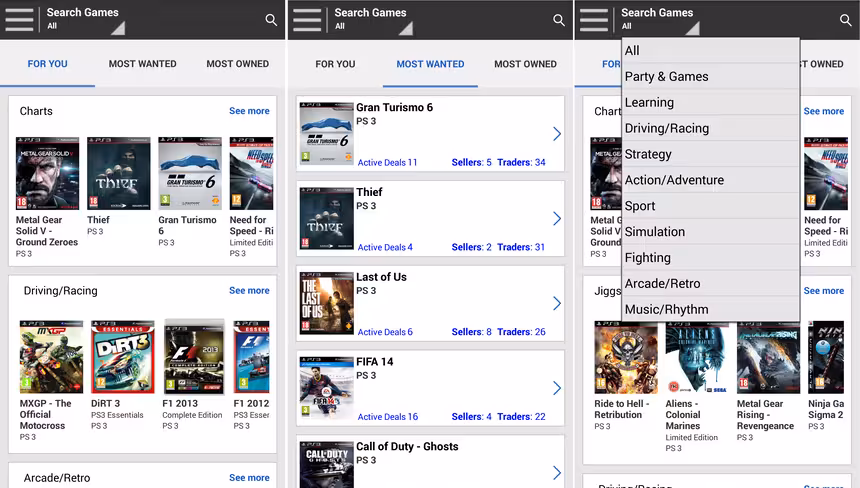The image size is (860, 488).
Task: Select MOST OWNED tab in middle screen
Action: pos(525,64)
